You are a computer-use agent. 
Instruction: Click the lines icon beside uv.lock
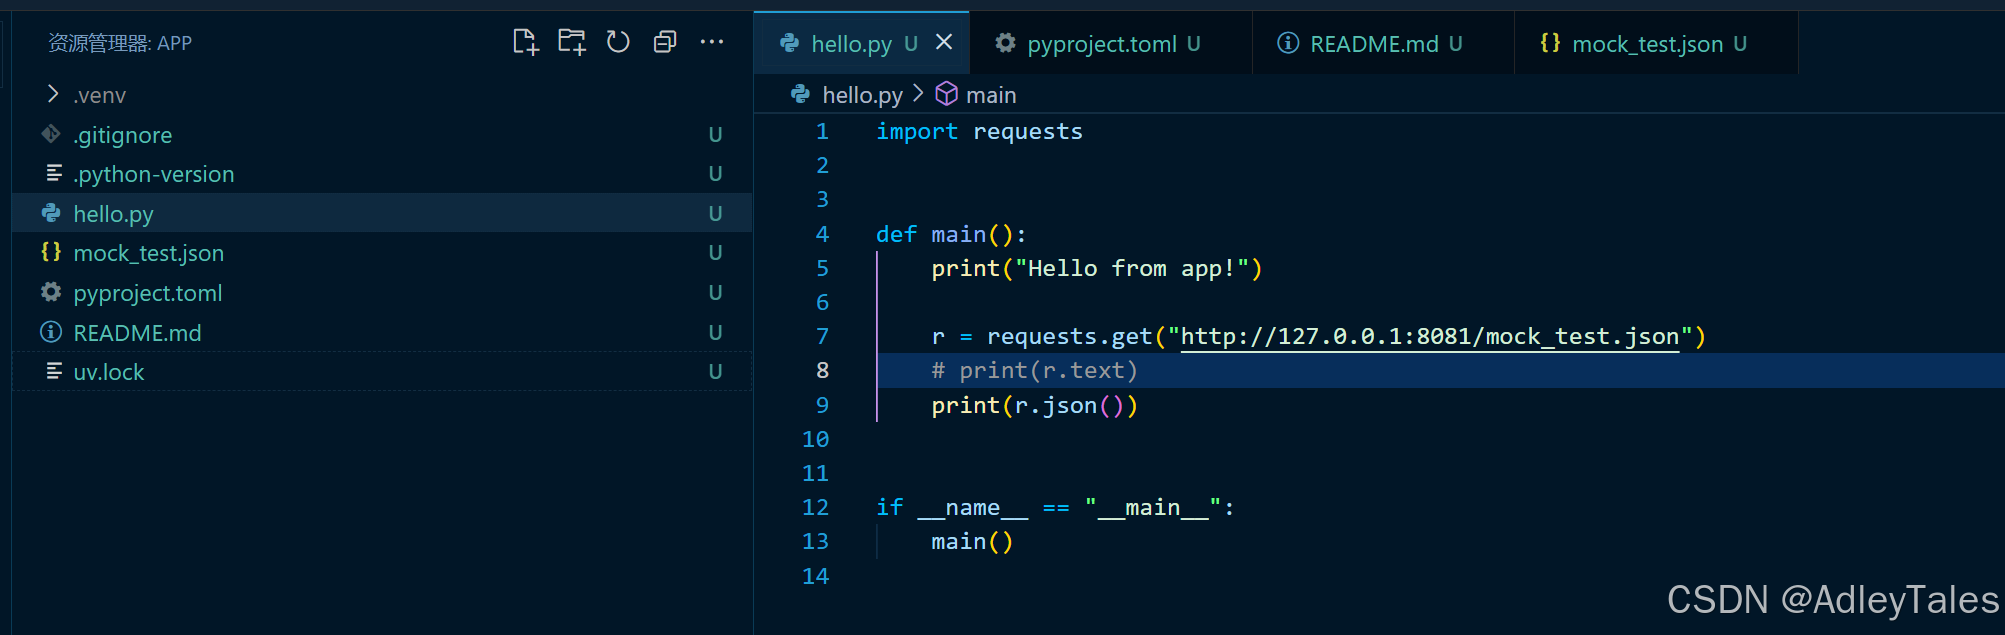click(x=54, y=371)
